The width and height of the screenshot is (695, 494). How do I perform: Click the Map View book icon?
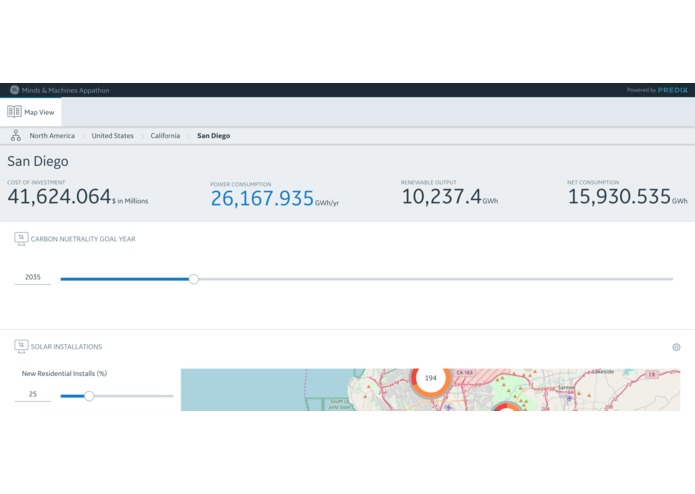pyautogui.click(x=14, y=112)
